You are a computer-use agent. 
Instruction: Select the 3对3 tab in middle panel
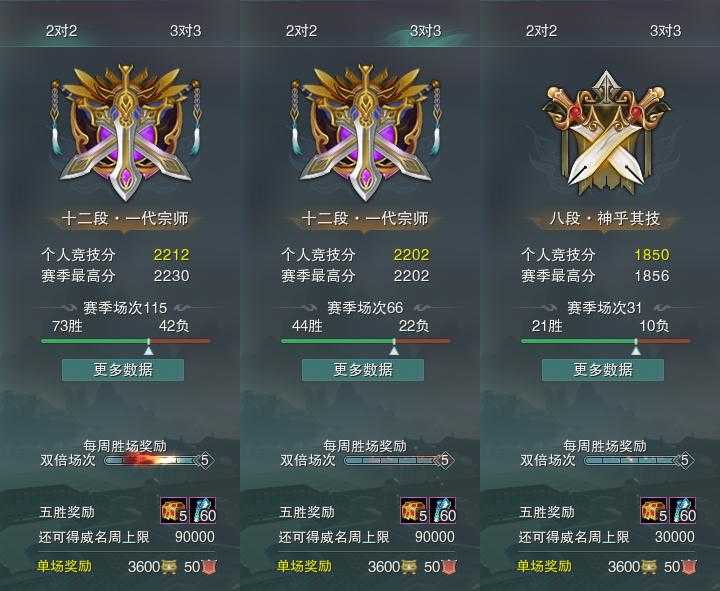pyautogui.click(x=426, y=31)
